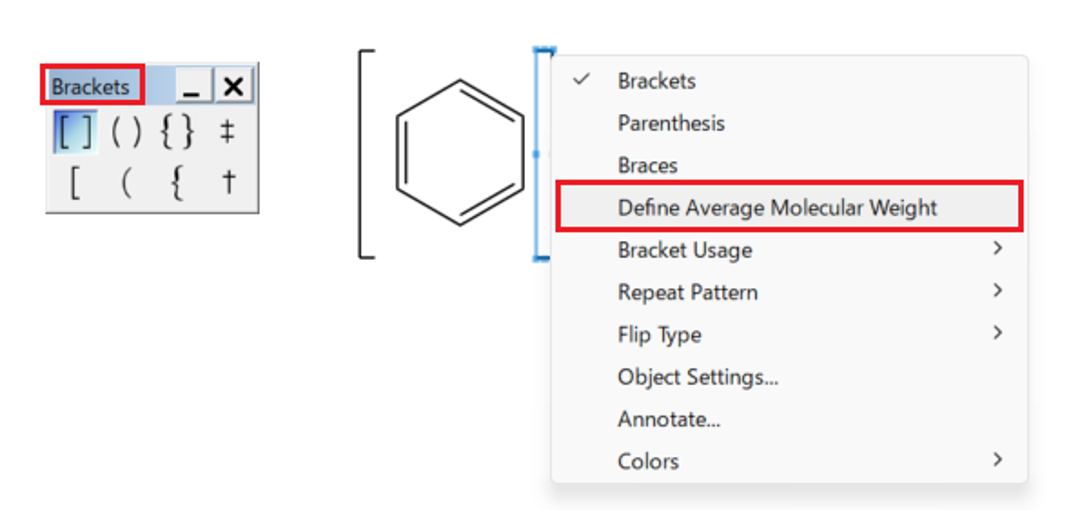Click Define Average Molecular Weight

777,208
